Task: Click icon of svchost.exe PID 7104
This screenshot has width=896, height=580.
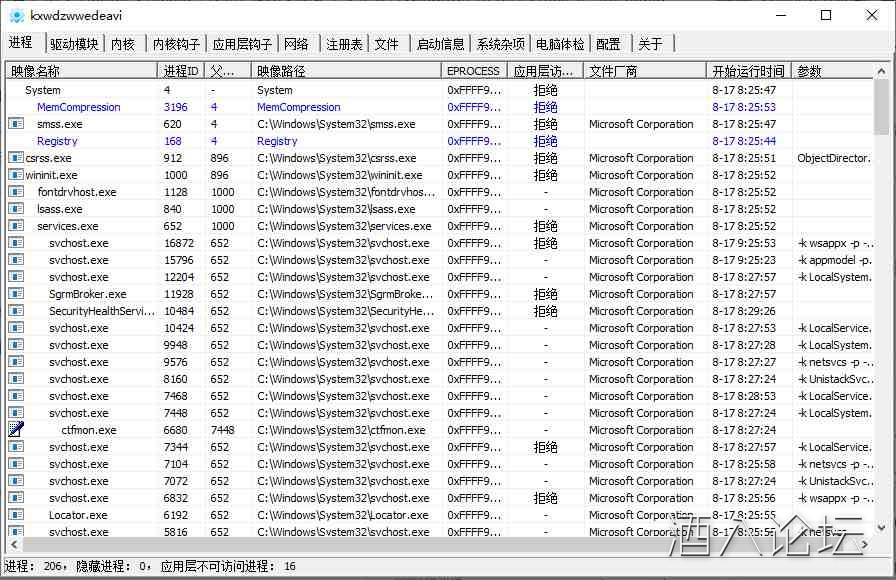Action: pyautogui.click(x=16, y=463)
